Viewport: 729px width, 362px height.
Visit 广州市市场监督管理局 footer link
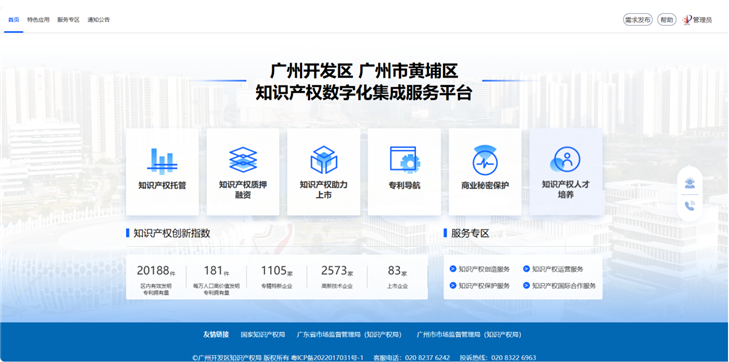click(x=469, y=335)
